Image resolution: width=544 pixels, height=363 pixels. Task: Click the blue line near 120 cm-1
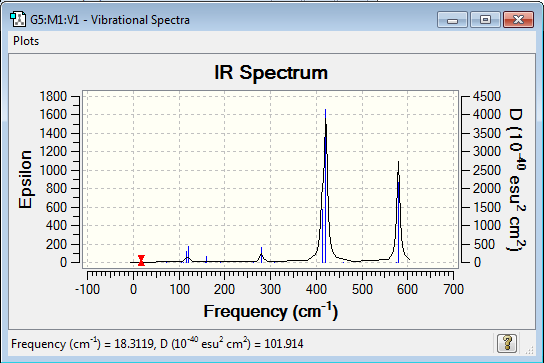[188, 254]
